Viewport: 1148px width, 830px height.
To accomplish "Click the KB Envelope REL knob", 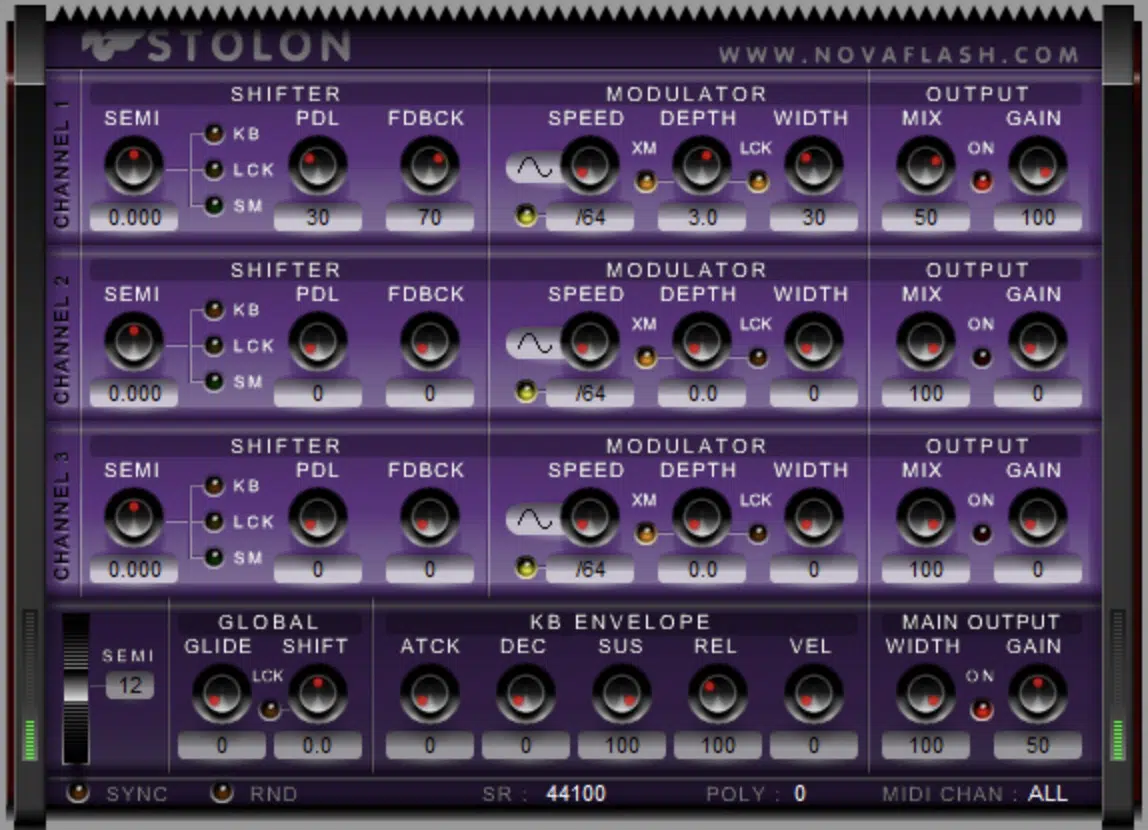I will pos(718,694).
